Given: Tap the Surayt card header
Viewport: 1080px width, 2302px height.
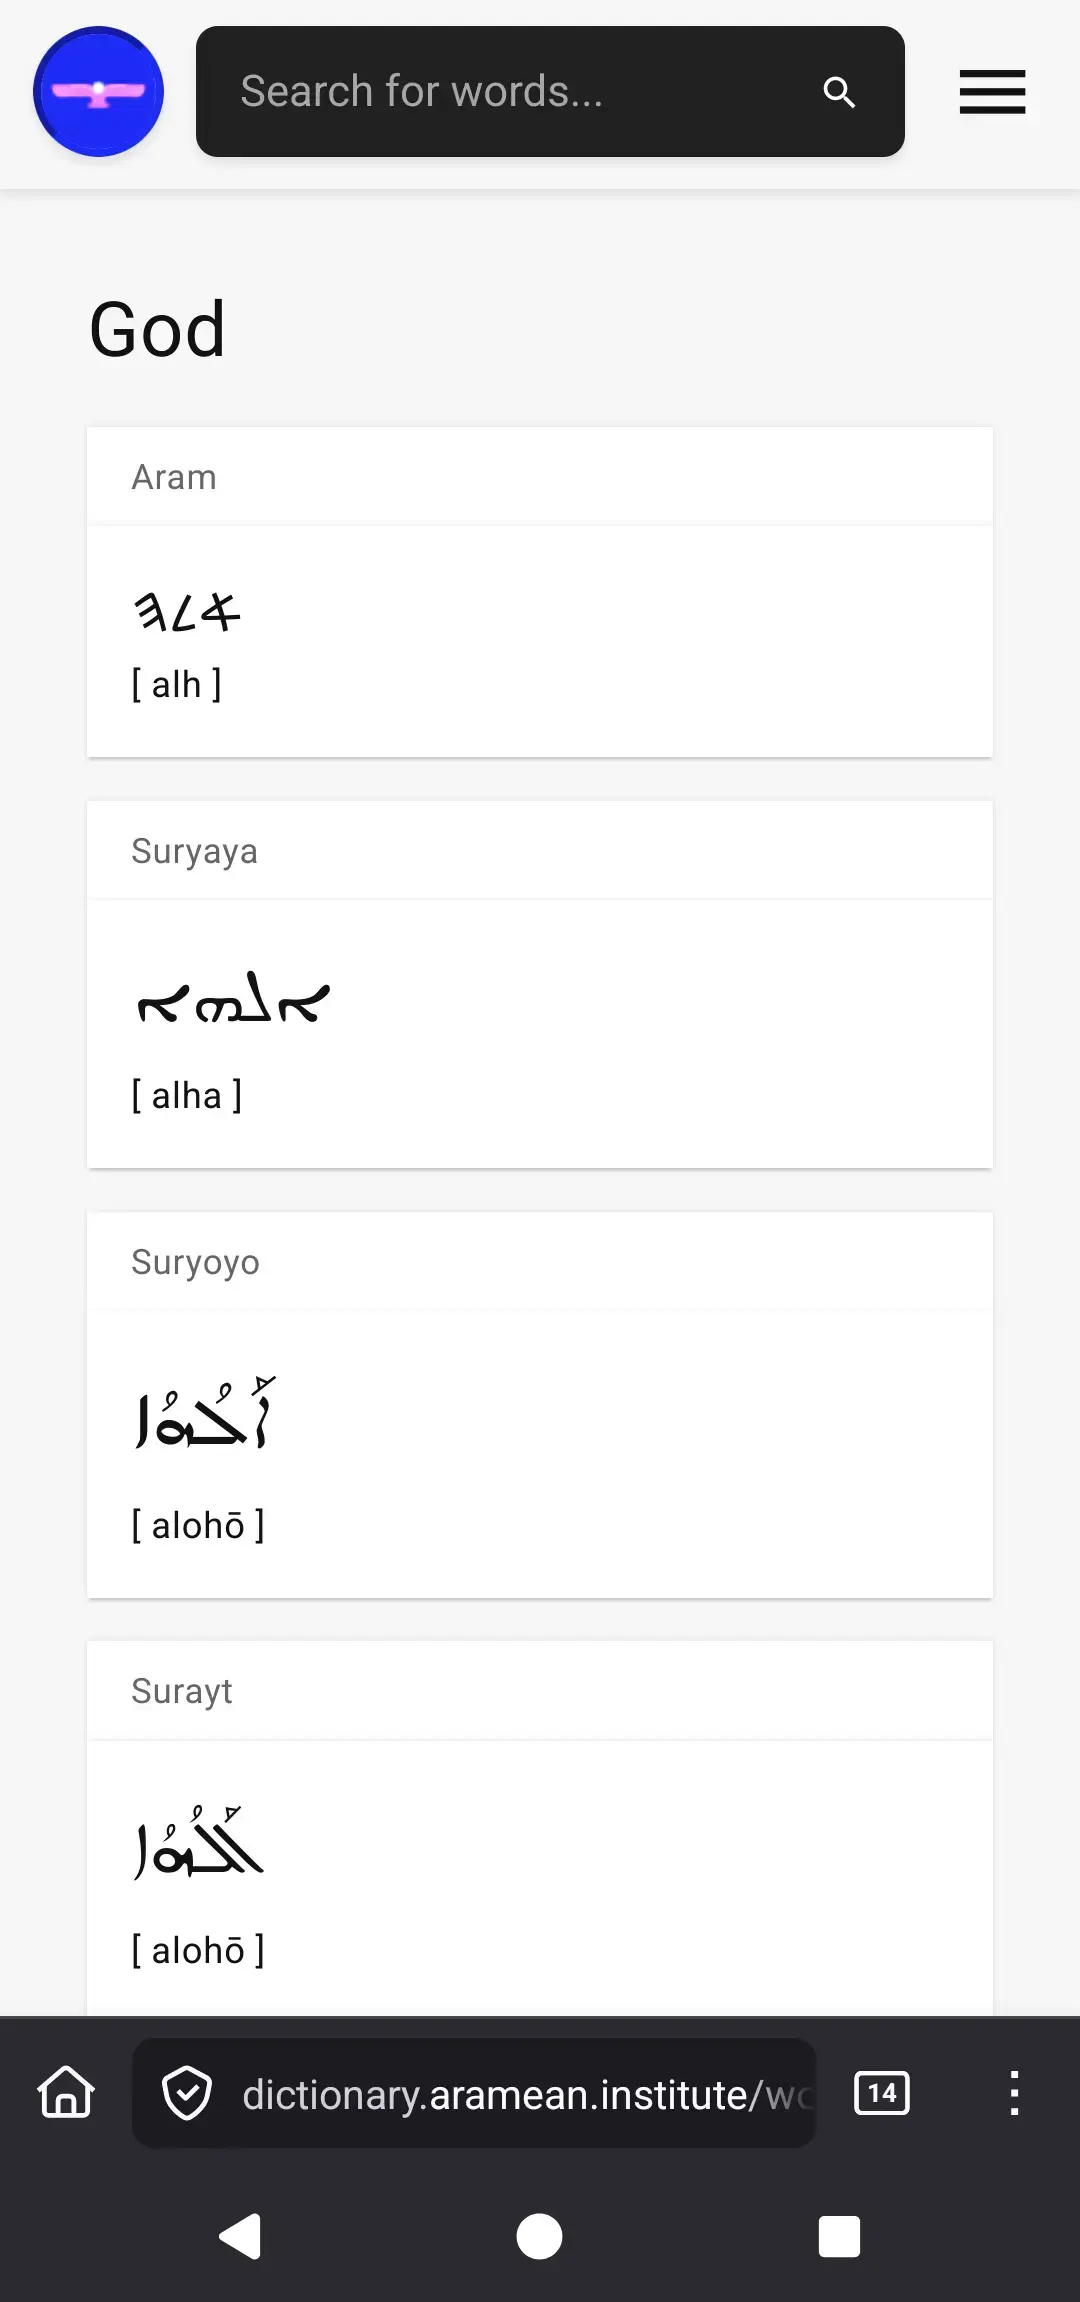Looking at the screenshot, I should coord(539,1691).
